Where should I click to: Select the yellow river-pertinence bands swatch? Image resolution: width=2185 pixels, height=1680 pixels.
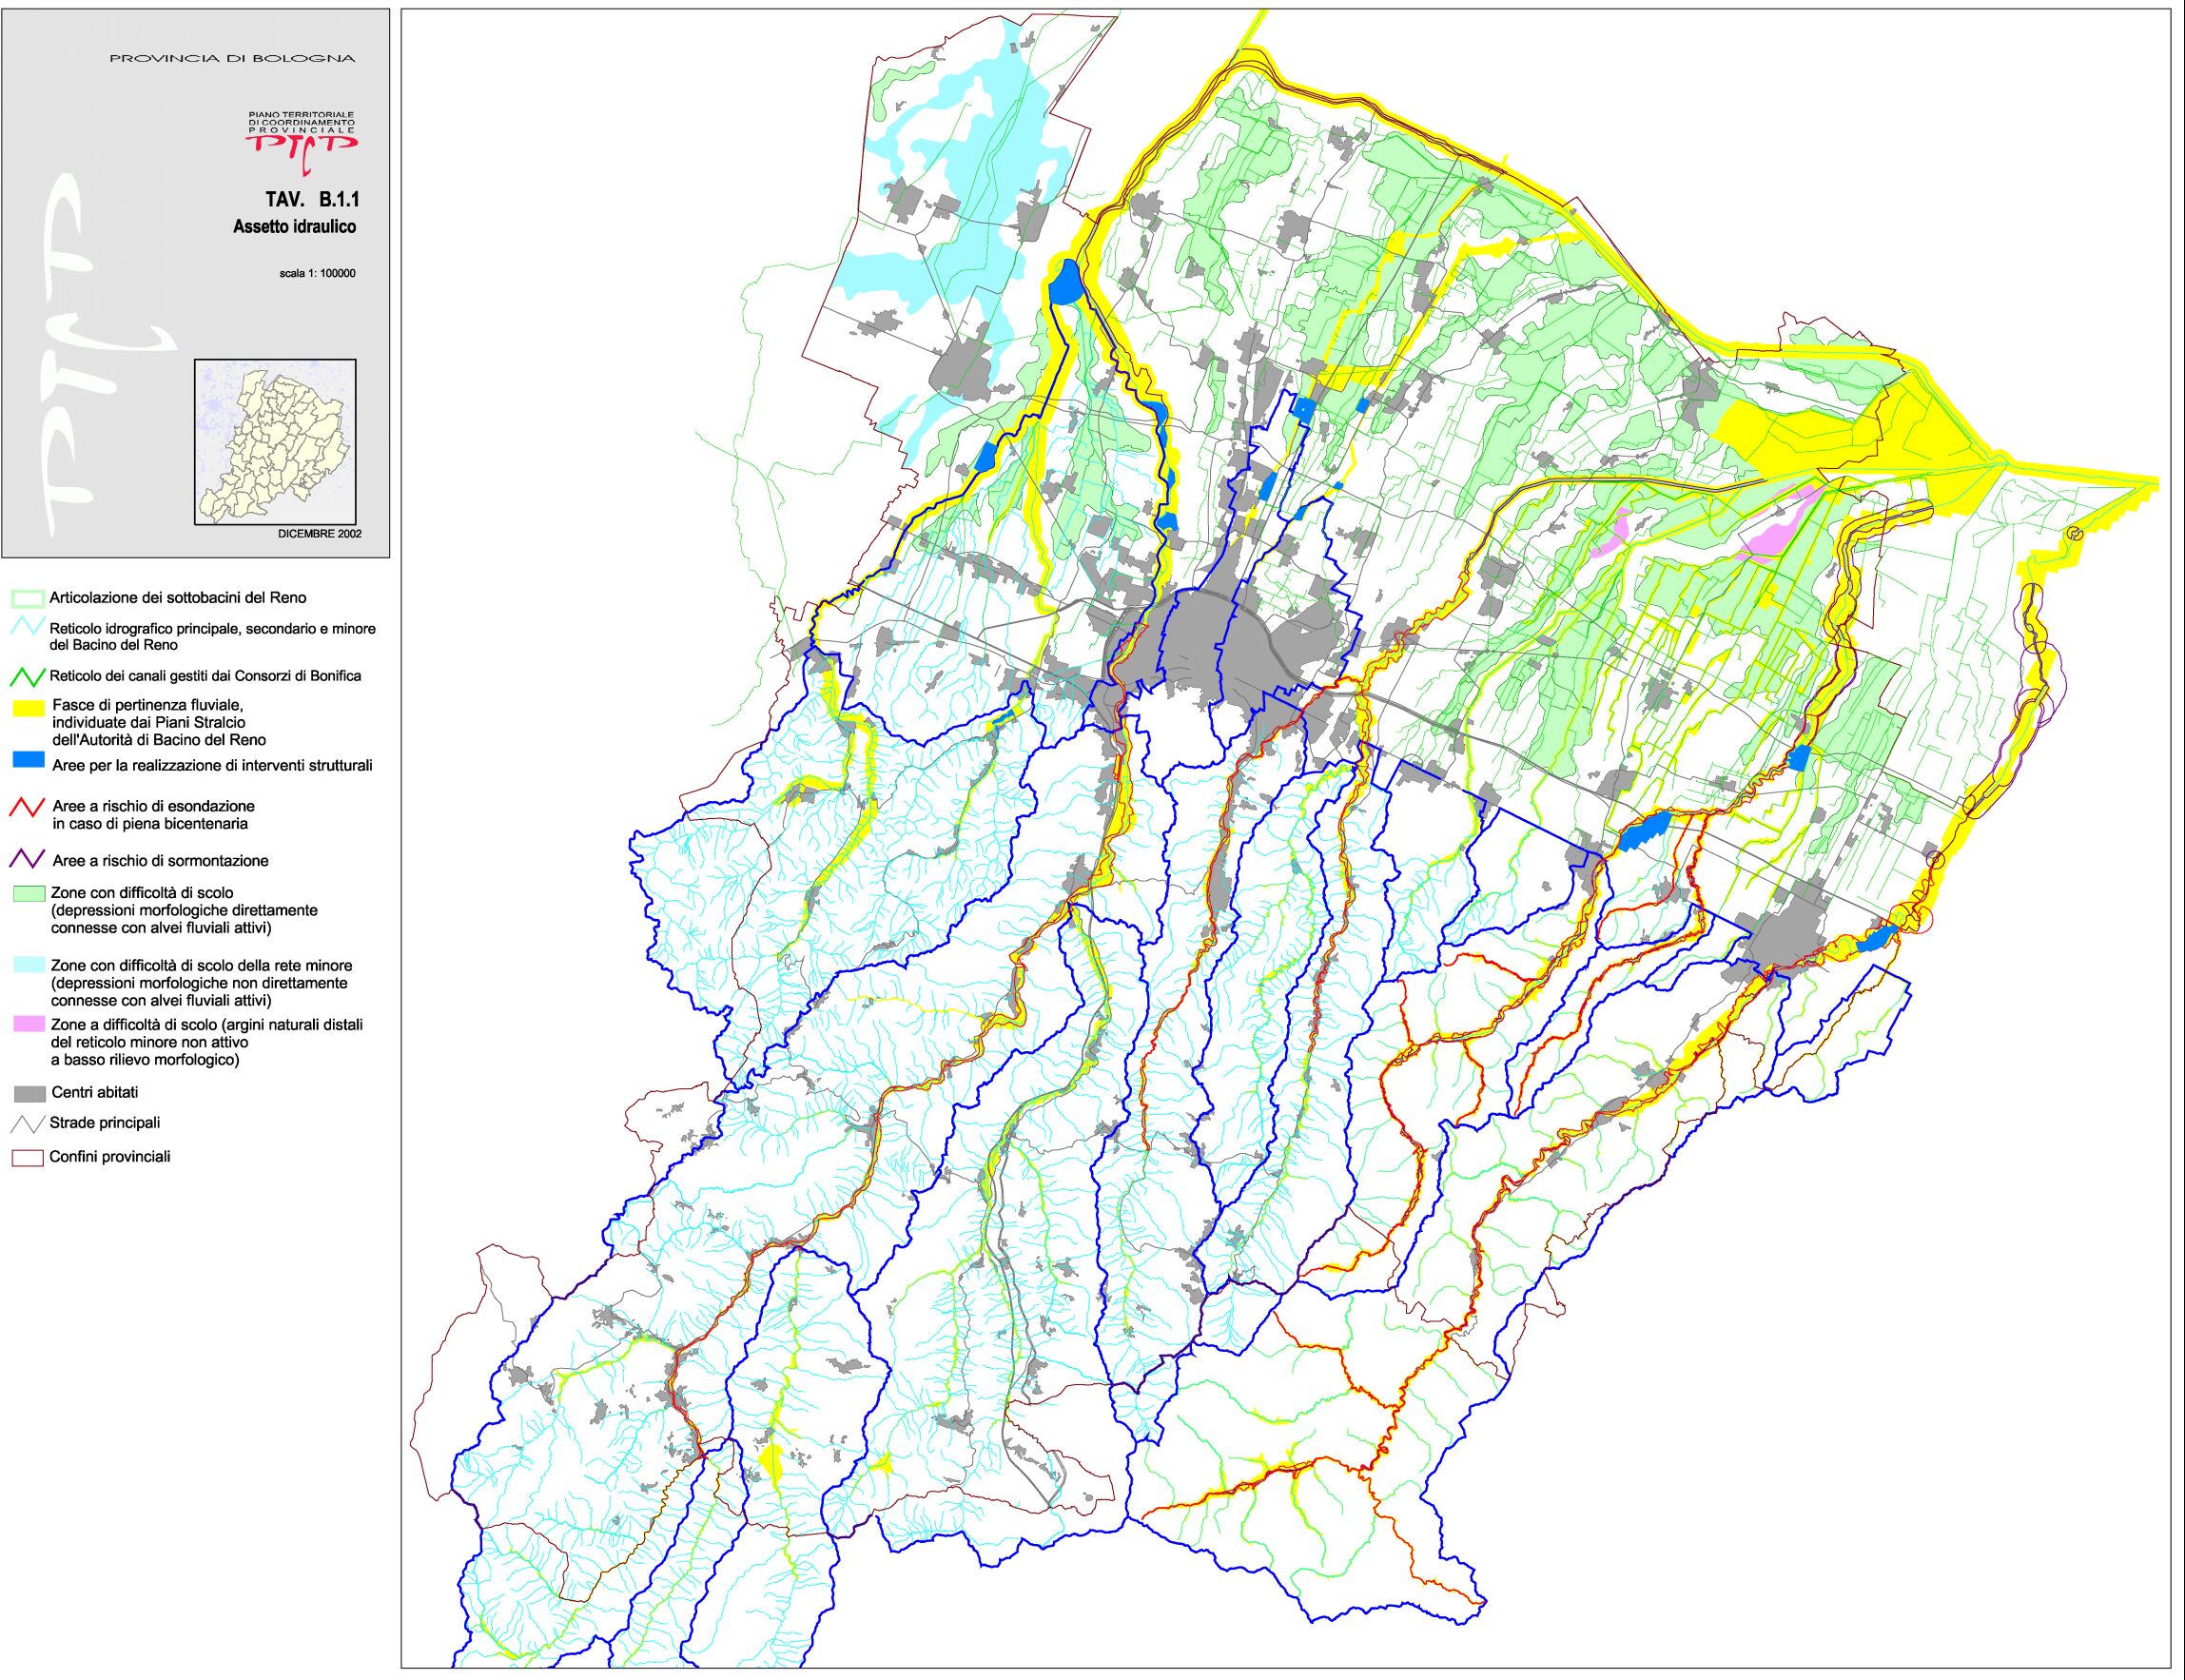point(28,707)
